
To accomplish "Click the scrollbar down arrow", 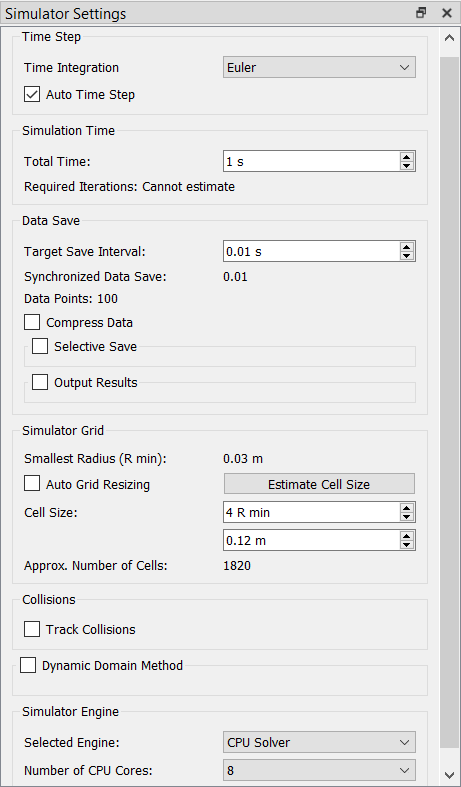I will 449,775.
